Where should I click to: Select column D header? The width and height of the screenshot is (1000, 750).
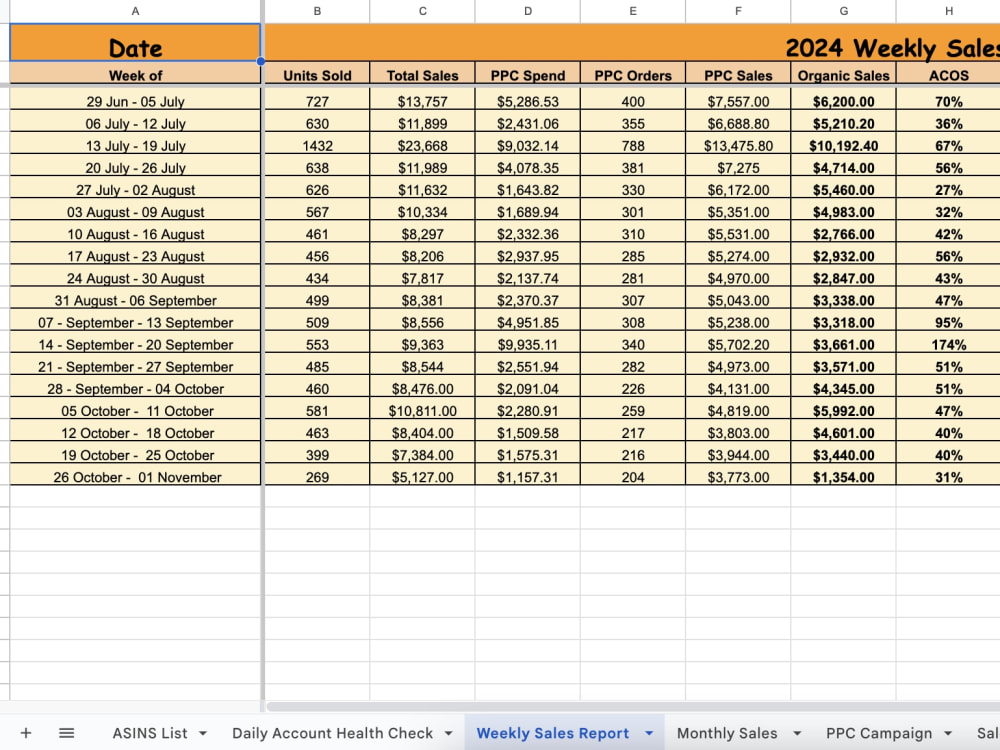(x=527, y=11)
